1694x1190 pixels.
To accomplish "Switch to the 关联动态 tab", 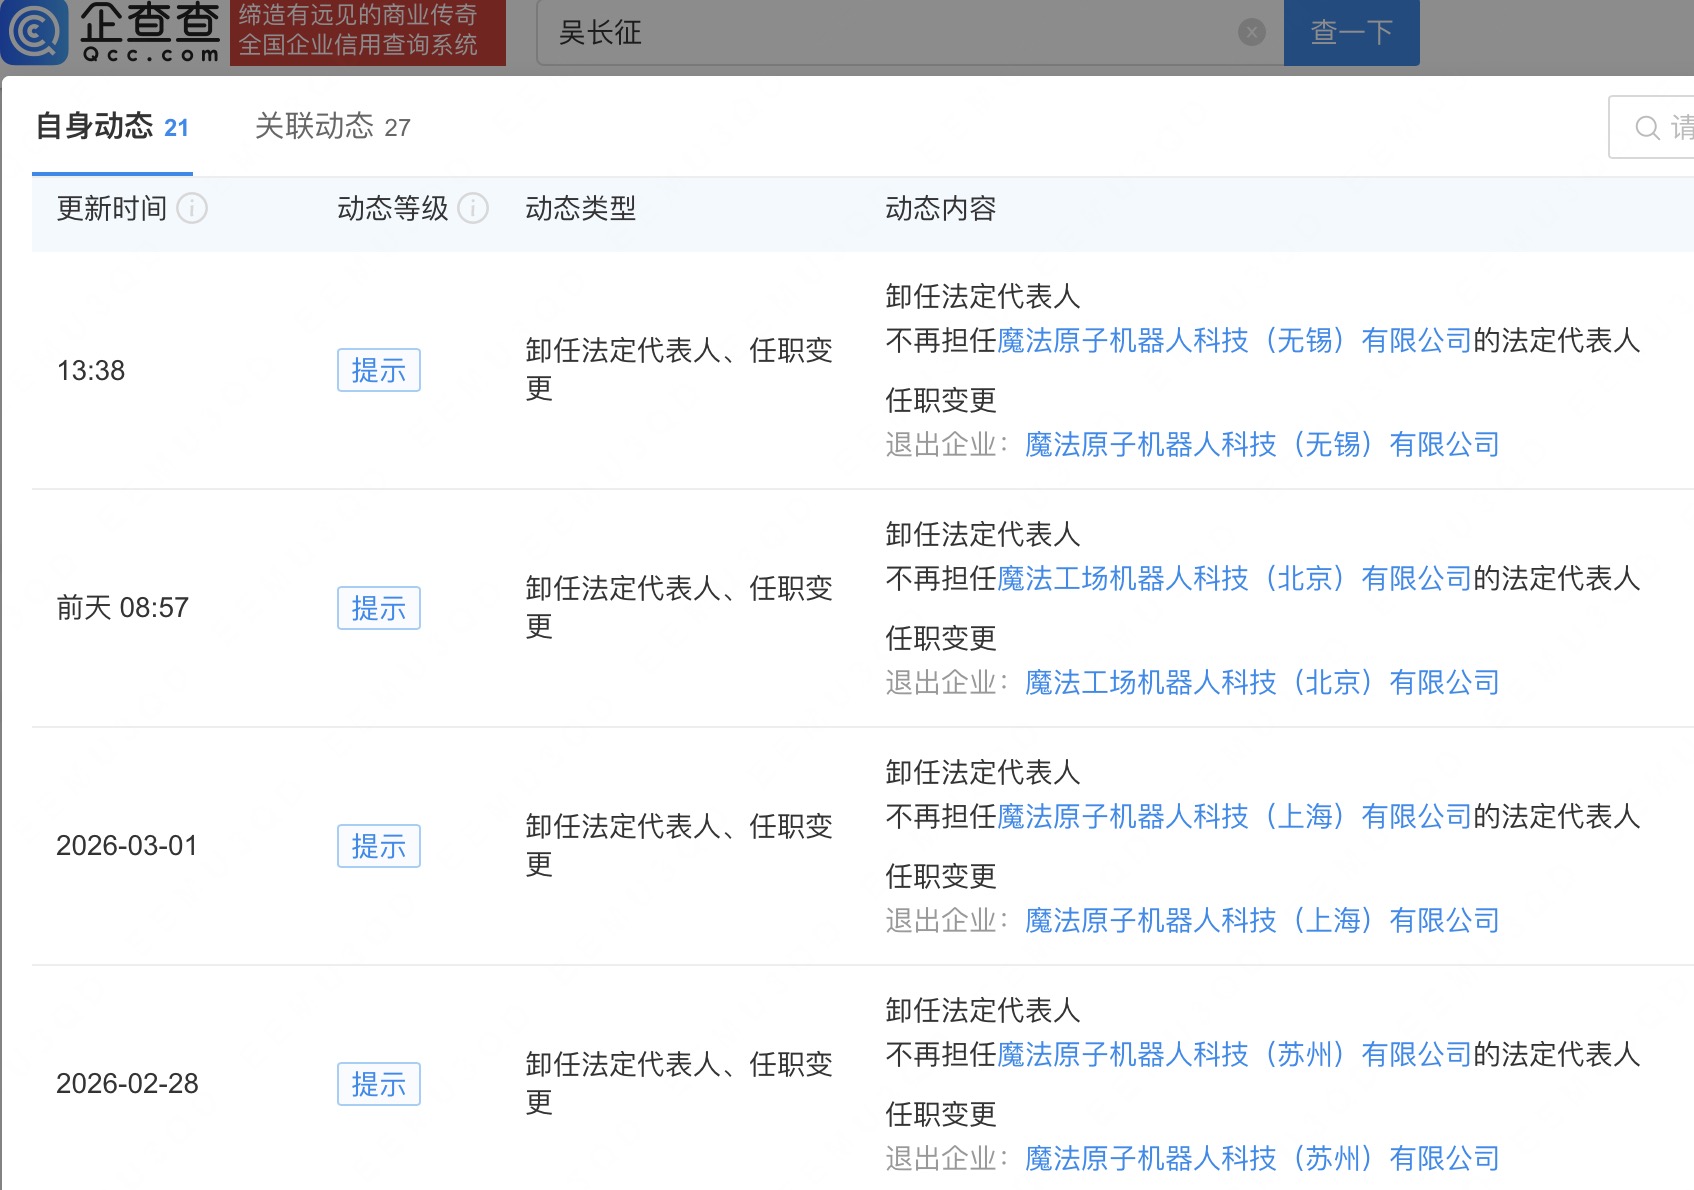I will tap(332, 127).
